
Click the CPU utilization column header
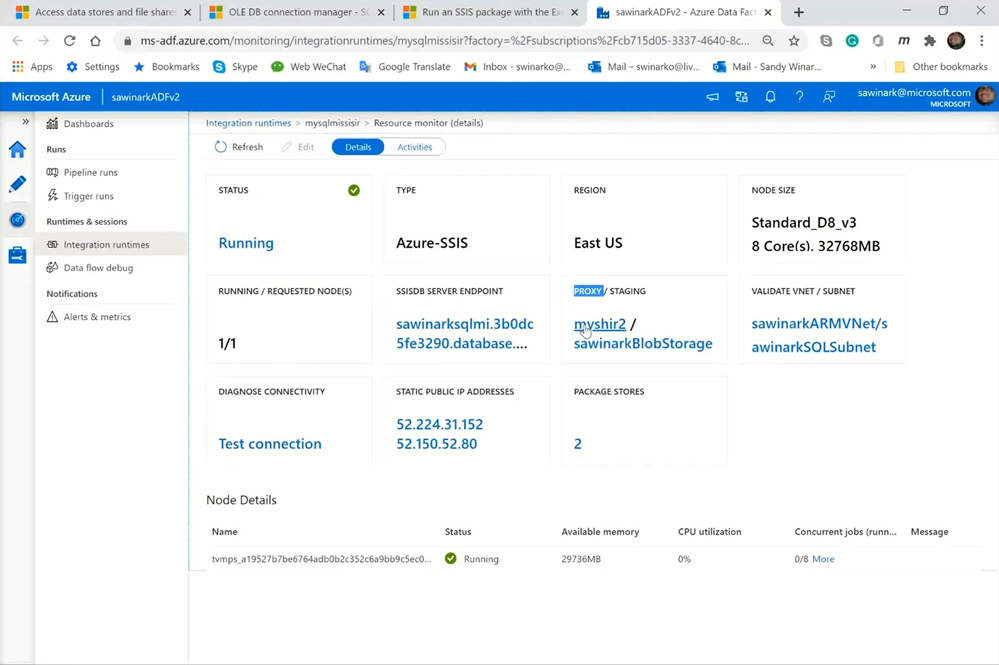(709, 531)
